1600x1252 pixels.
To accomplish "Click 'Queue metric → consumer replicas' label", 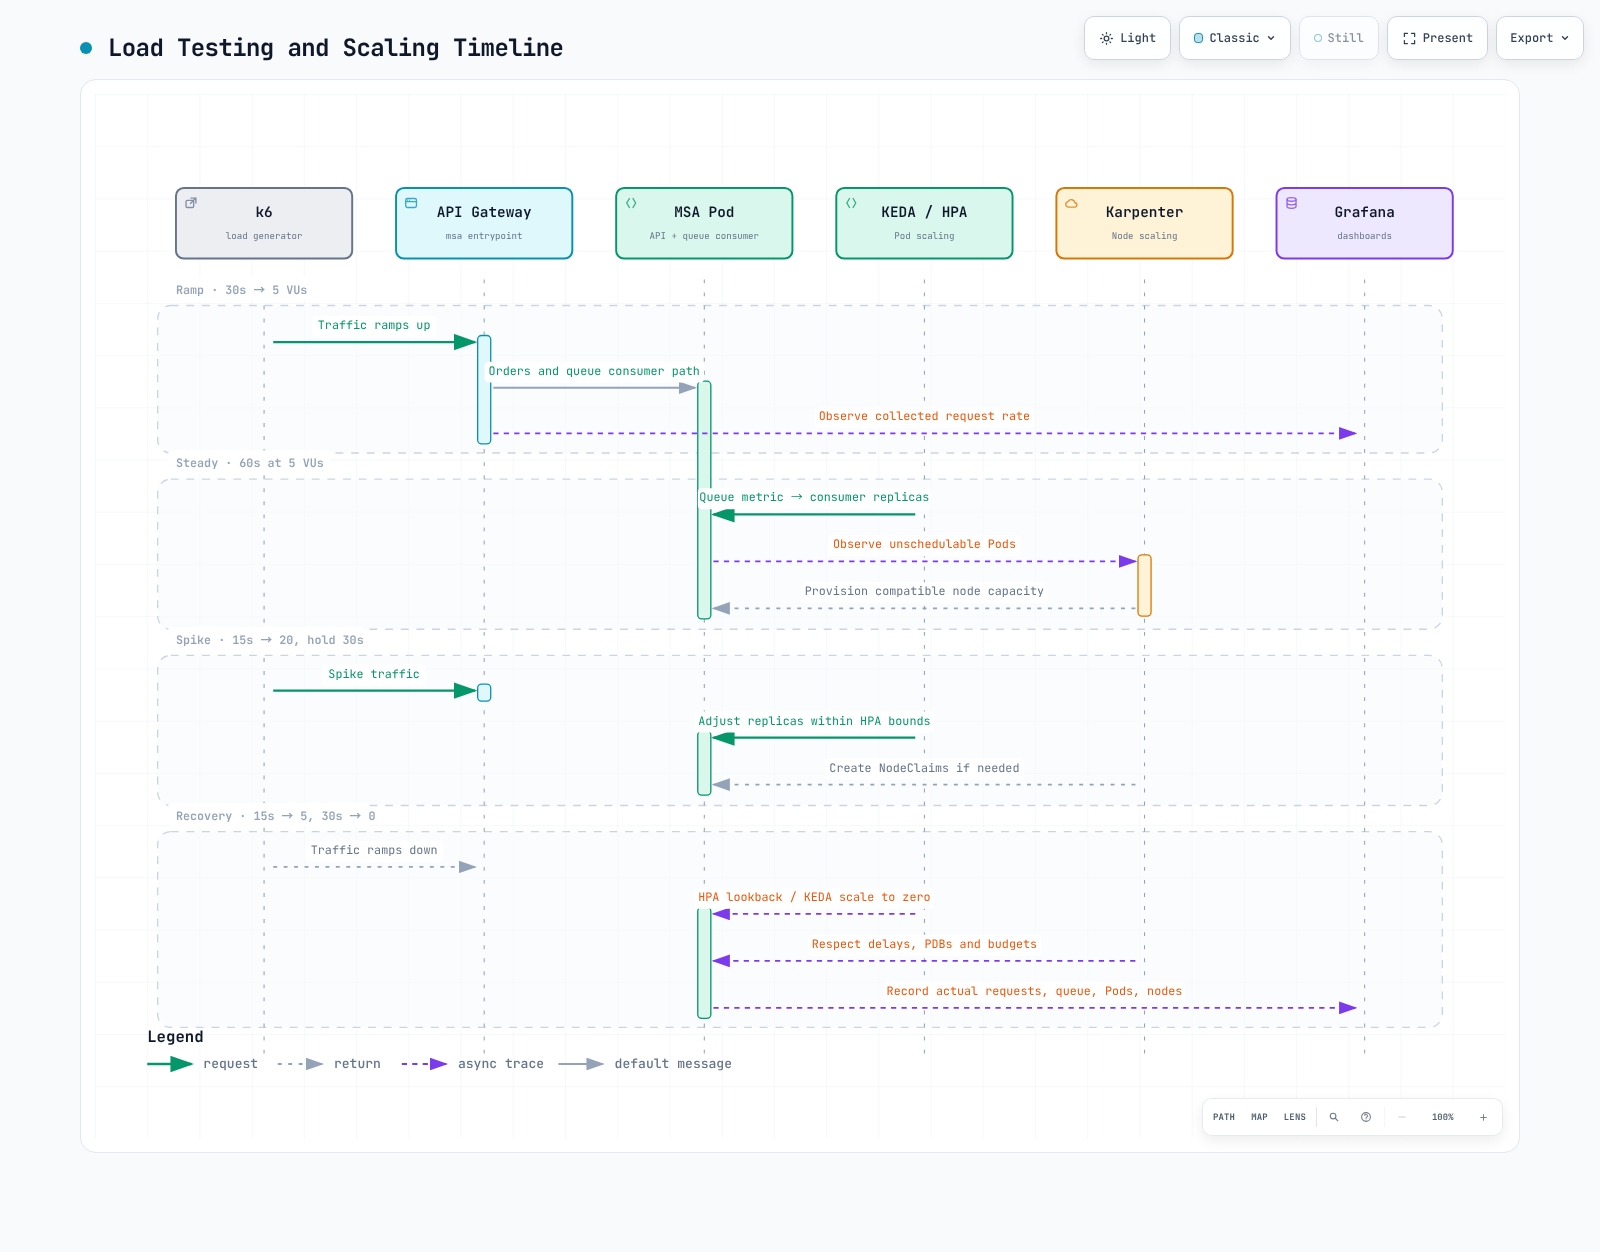I will point(814,497).
